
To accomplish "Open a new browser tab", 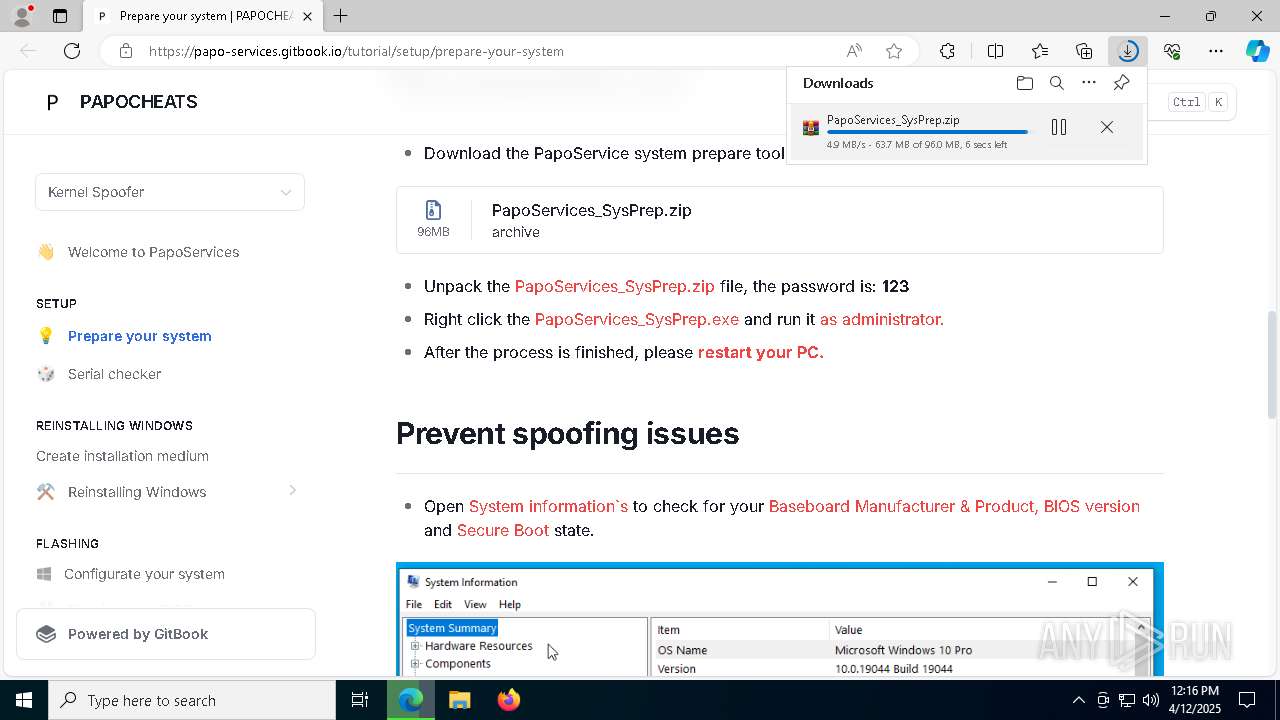I will (x=340, y=16).
